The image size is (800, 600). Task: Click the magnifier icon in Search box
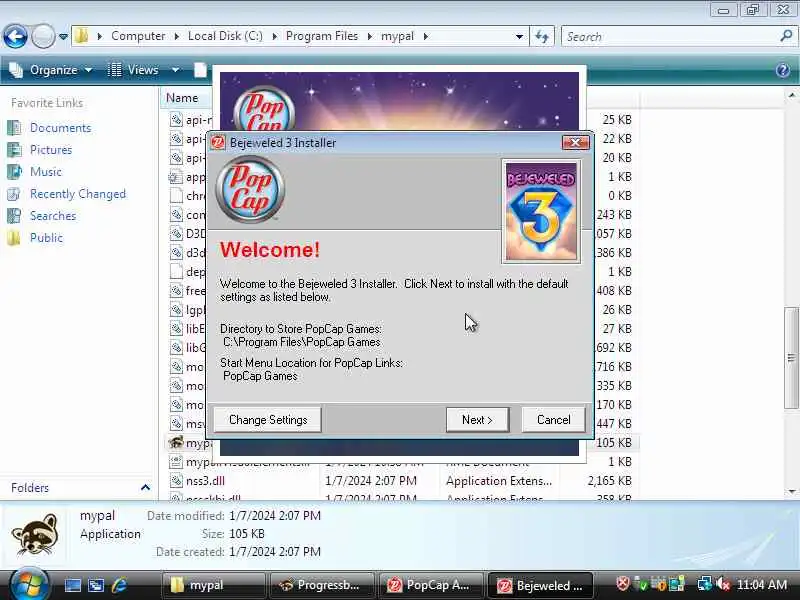786,36
